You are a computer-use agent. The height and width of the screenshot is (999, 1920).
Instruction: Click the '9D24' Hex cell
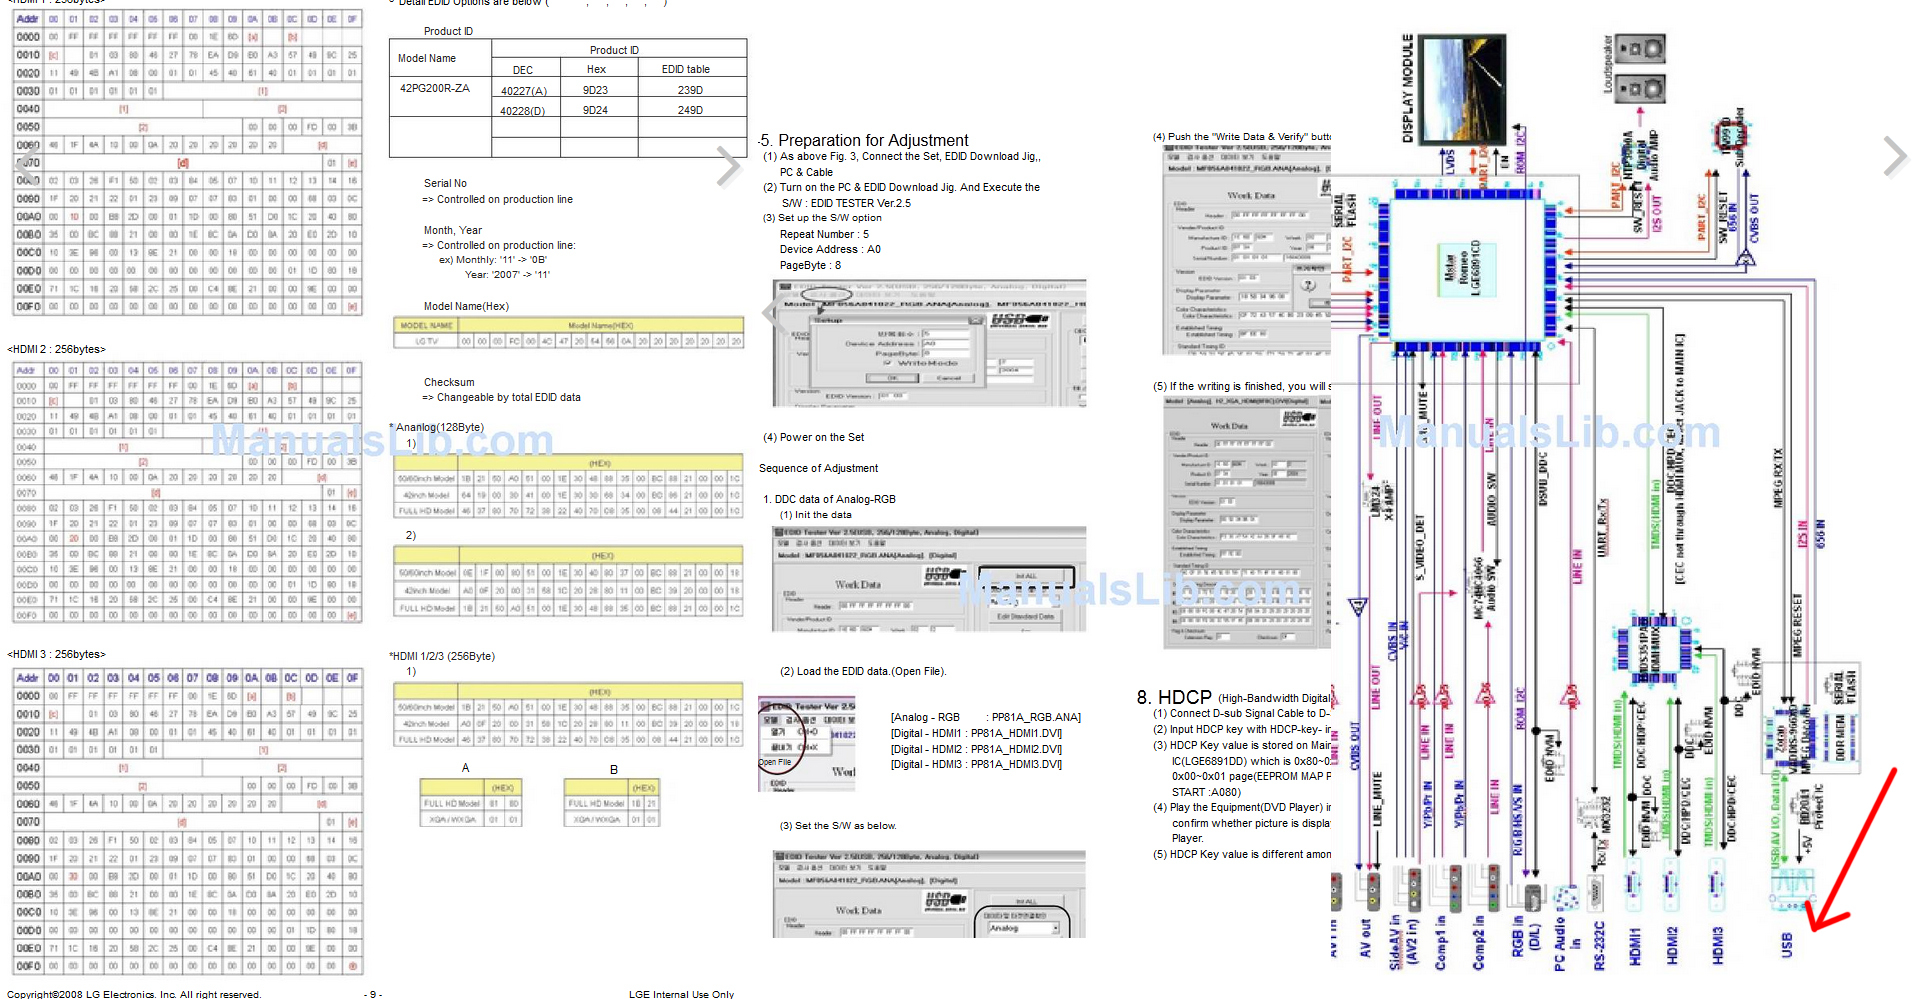tap(596, 110)
